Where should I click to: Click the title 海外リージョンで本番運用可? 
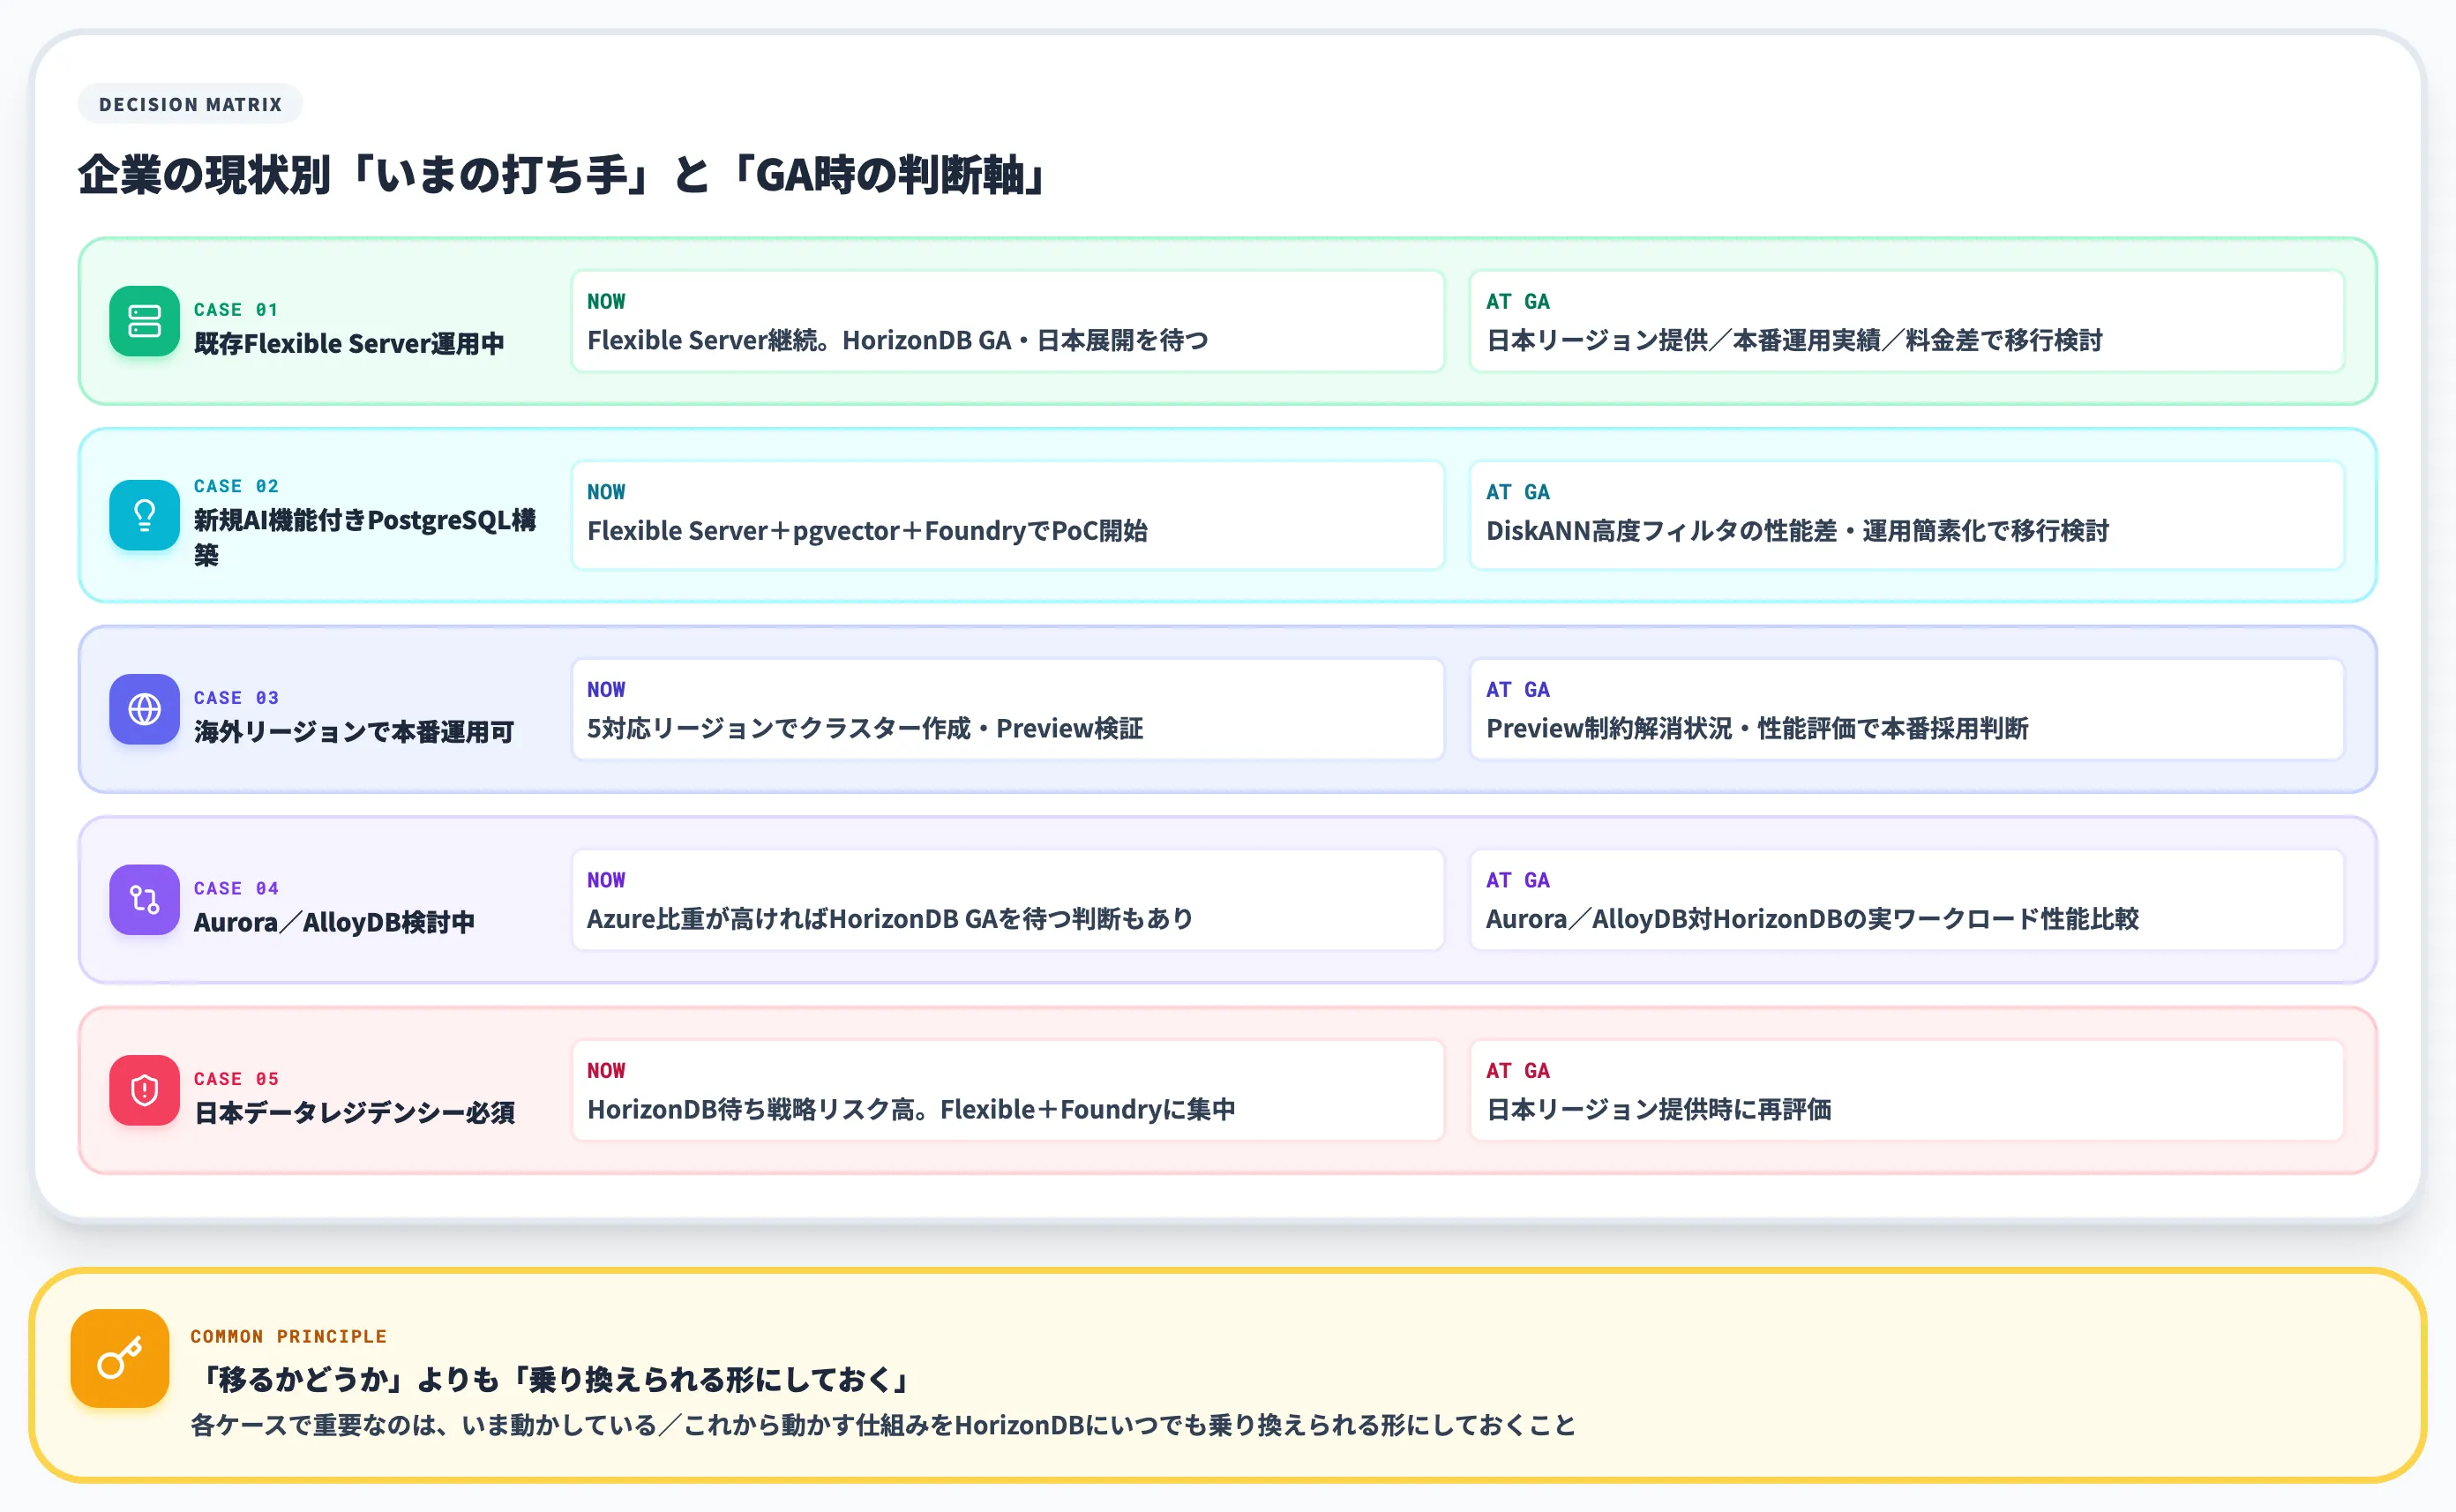point(354,732)
